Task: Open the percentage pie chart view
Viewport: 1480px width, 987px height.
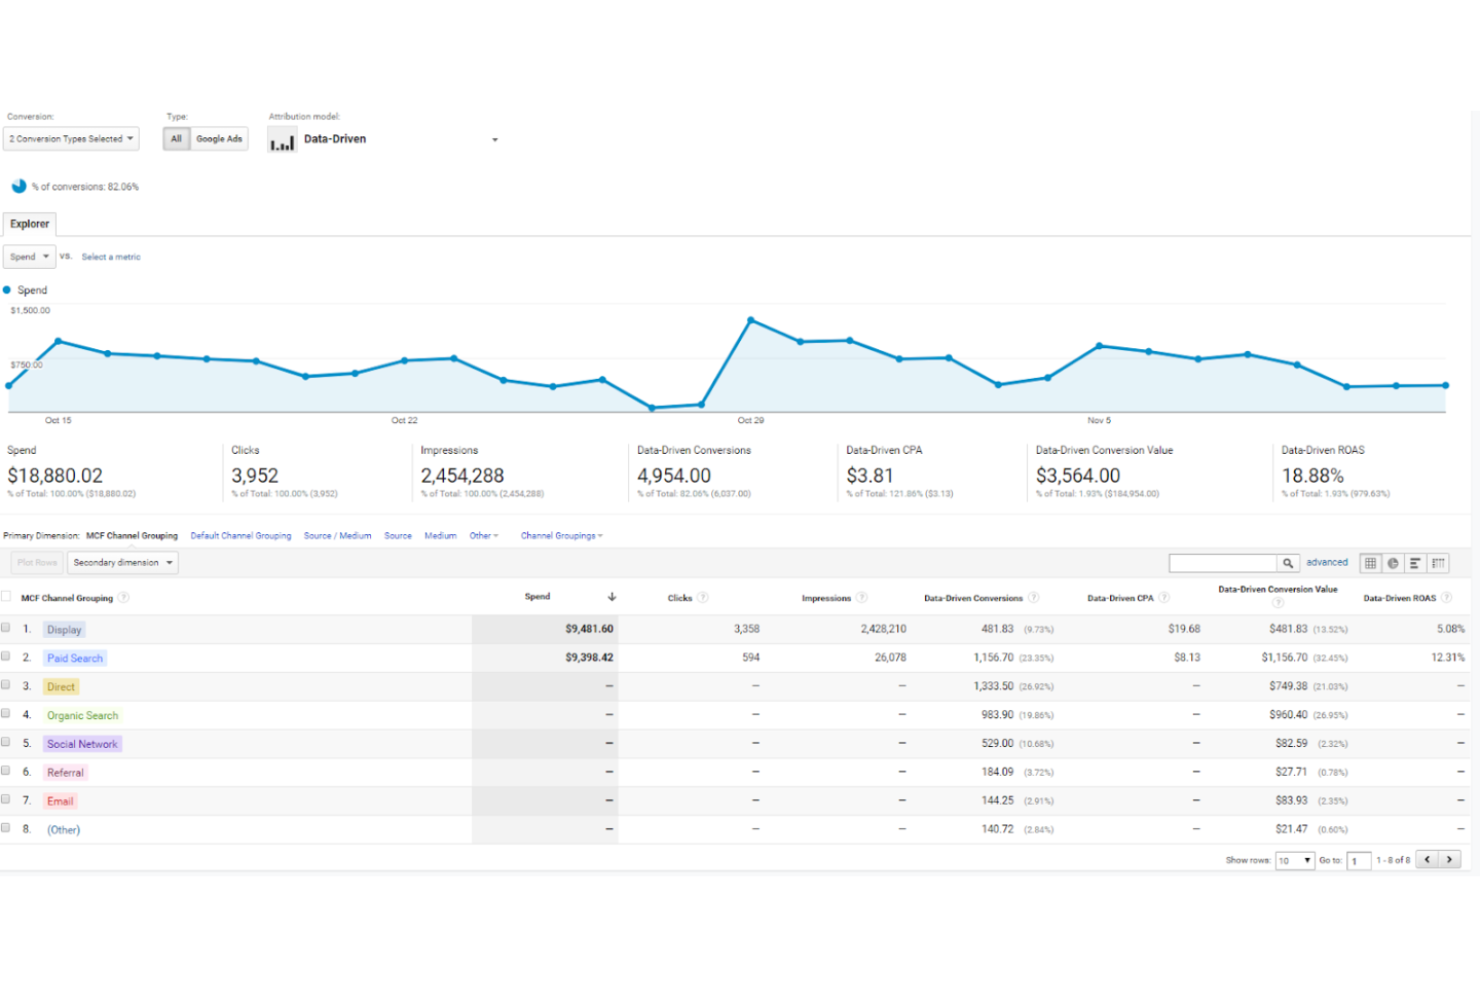Action: pos(1393,562)
